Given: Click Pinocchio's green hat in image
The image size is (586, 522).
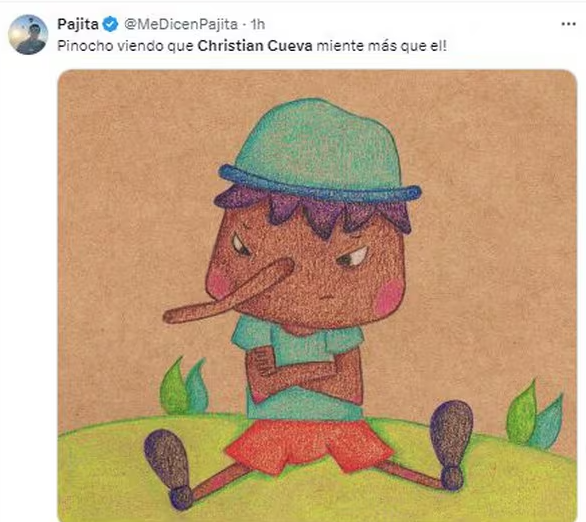Looking at the screenshot, I should pyautogui.click(x=319, y=146).
